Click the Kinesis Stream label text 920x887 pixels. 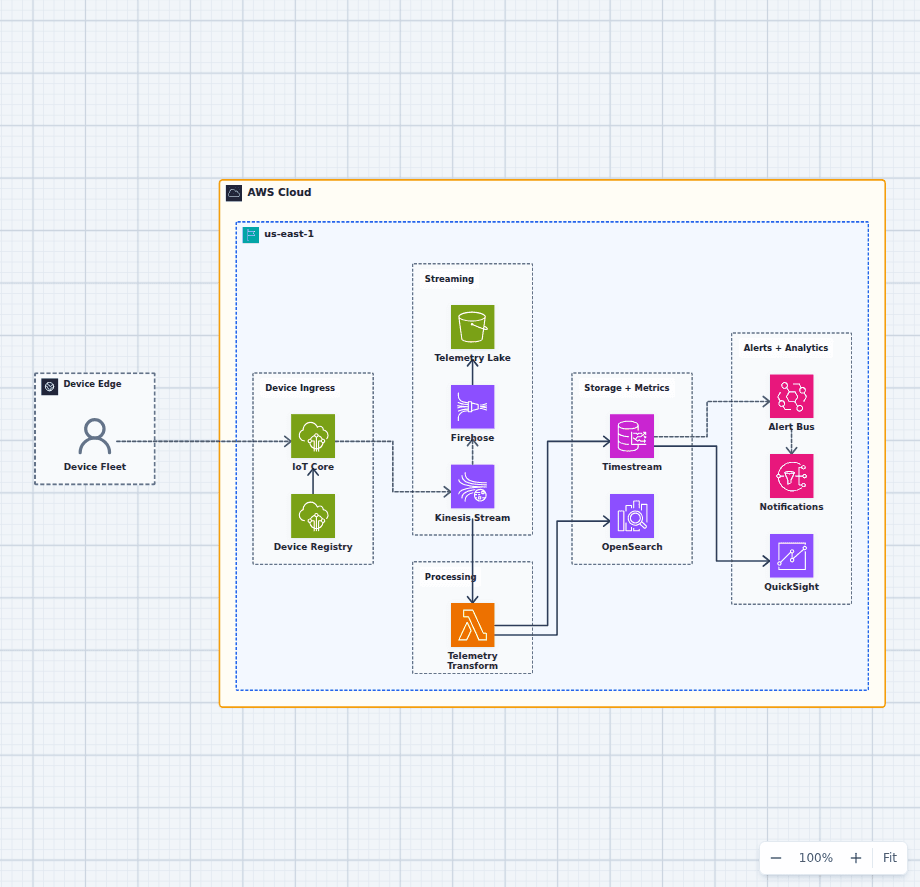point(472,517)
